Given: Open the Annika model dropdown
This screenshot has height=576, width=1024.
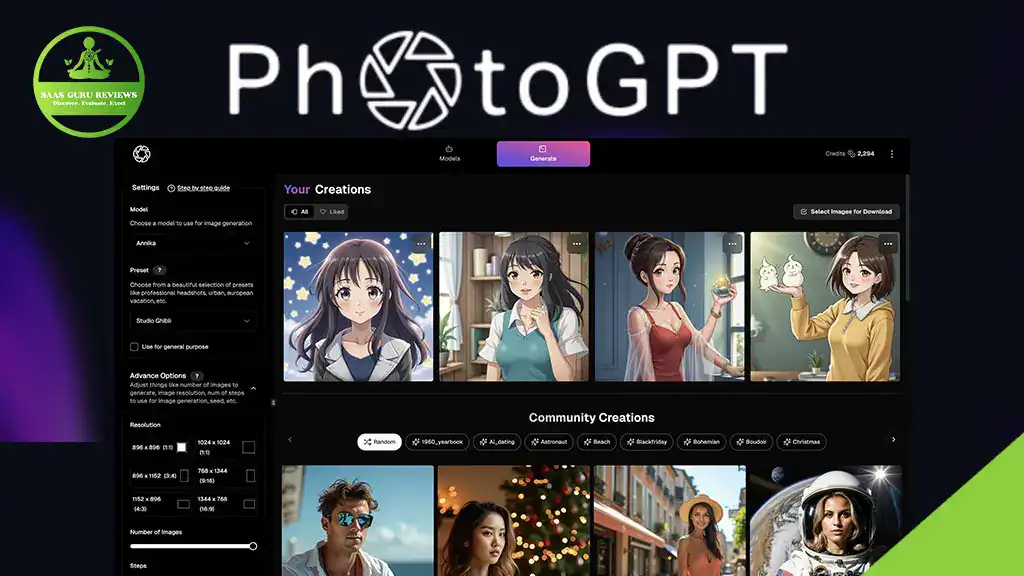Looking at the screenshot, I should click(192, 243).
